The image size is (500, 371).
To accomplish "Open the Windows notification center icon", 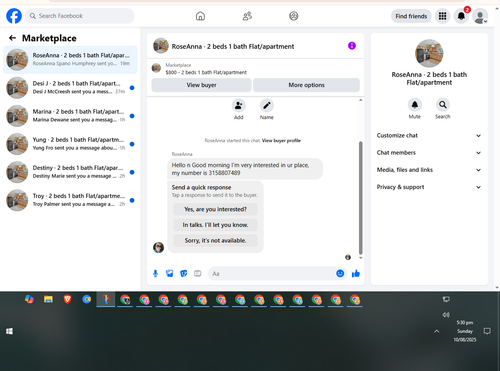I will tap(487, 331).
